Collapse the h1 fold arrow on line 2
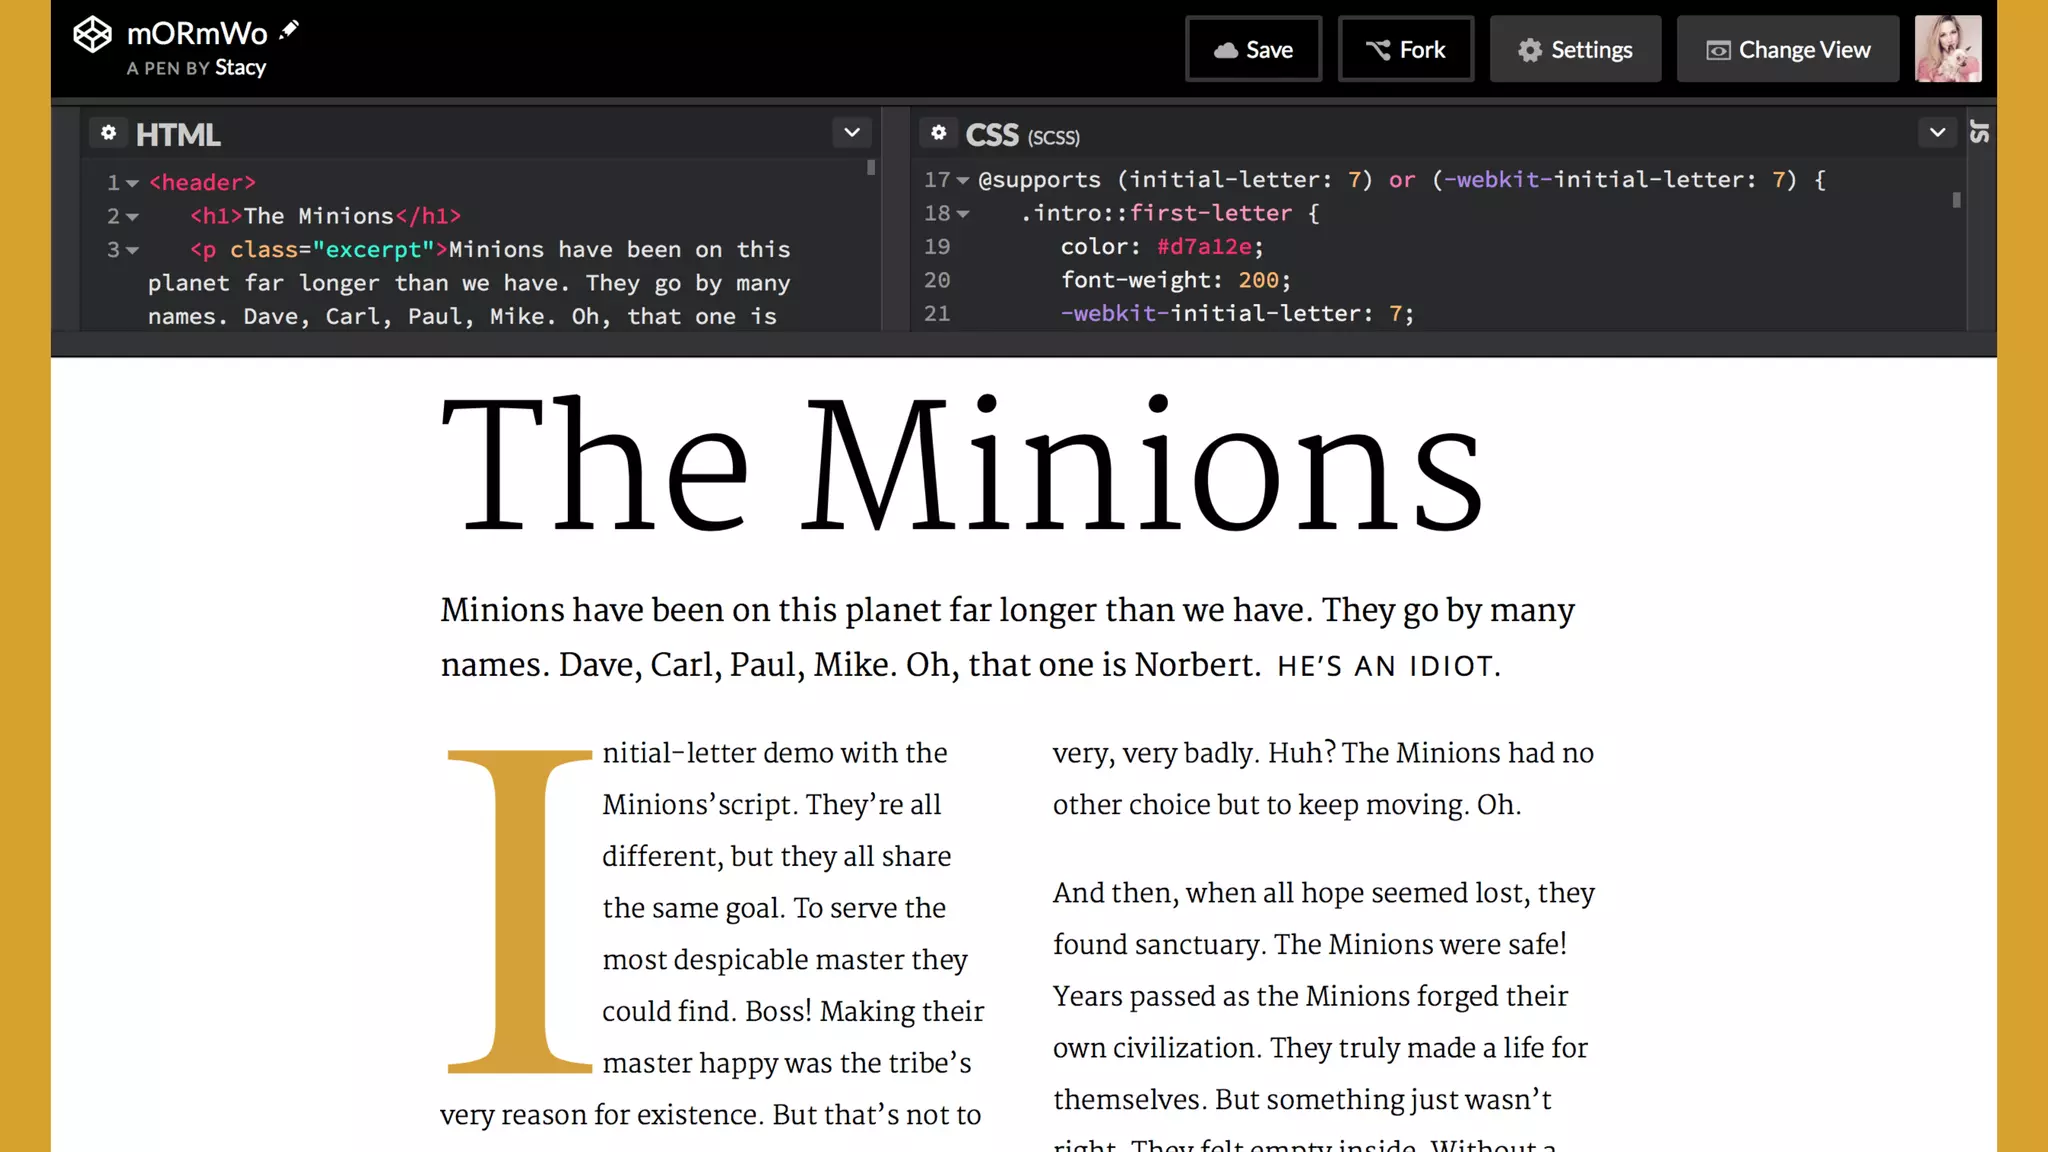2048x1152 pixels. 132,216
